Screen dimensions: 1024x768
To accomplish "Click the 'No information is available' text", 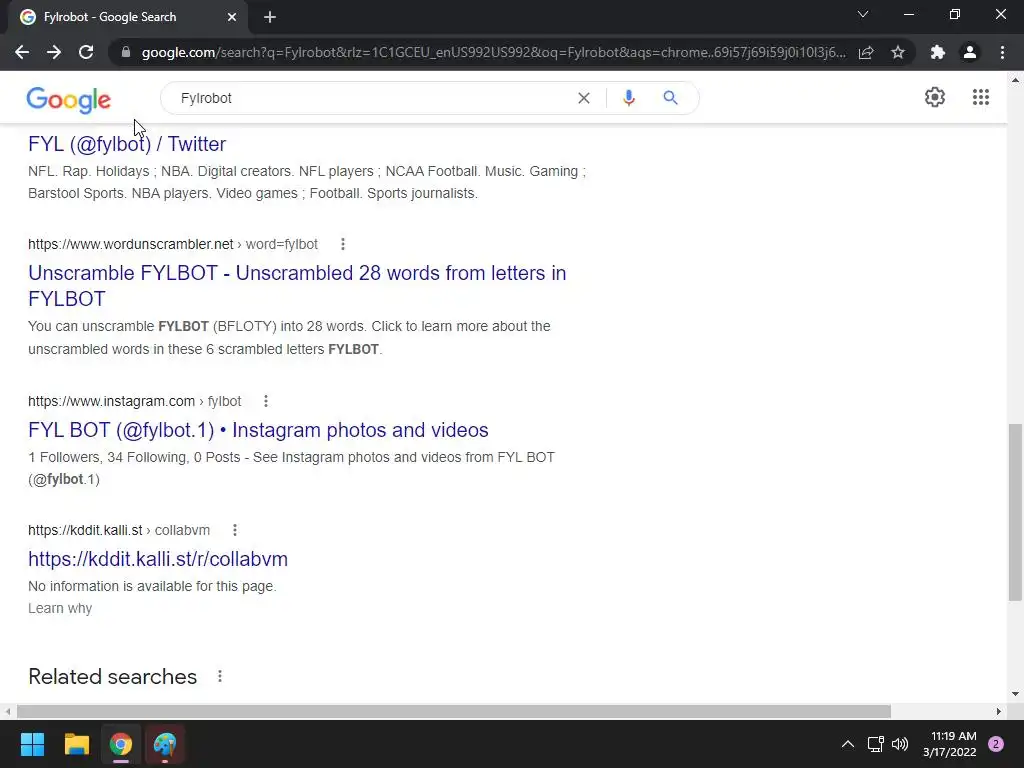I will click(152, 586).
